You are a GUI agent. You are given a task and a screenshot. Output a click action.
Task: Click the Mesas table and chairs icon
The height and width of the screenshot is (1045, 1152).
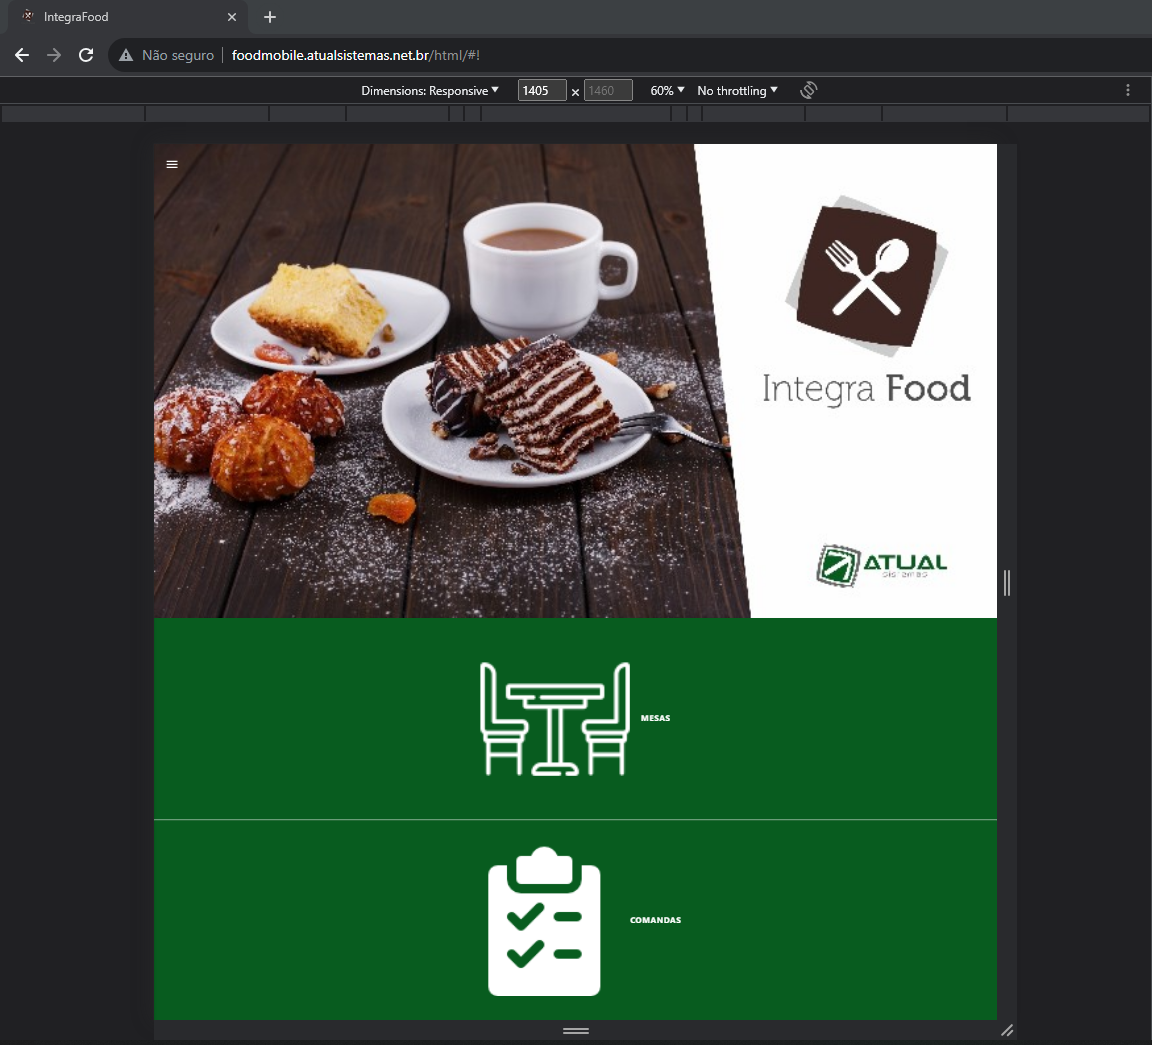click(555, 719)
